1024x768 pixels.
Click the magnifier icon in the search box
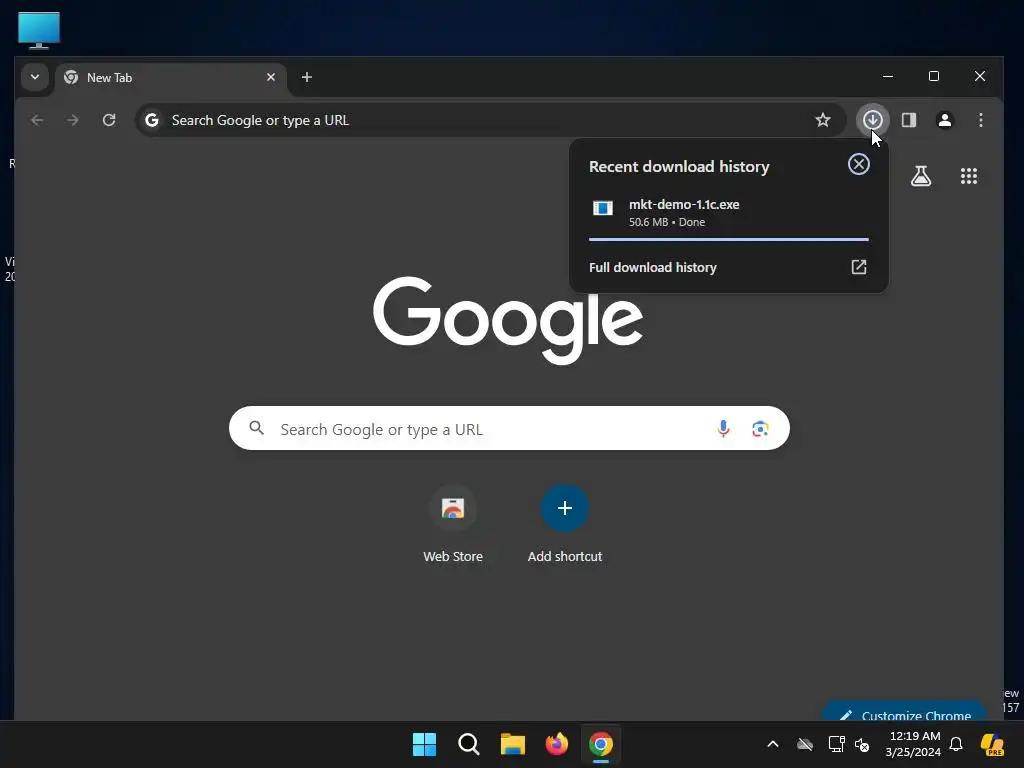(257, 428)
